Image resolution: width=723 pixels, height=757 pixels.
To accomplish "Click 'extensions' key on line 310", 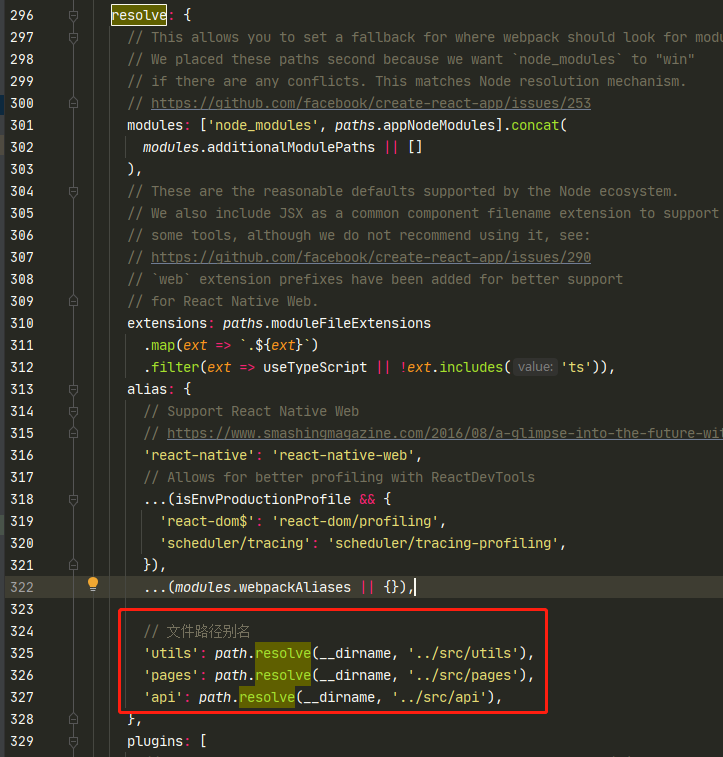I will click(x=167, y=323).
